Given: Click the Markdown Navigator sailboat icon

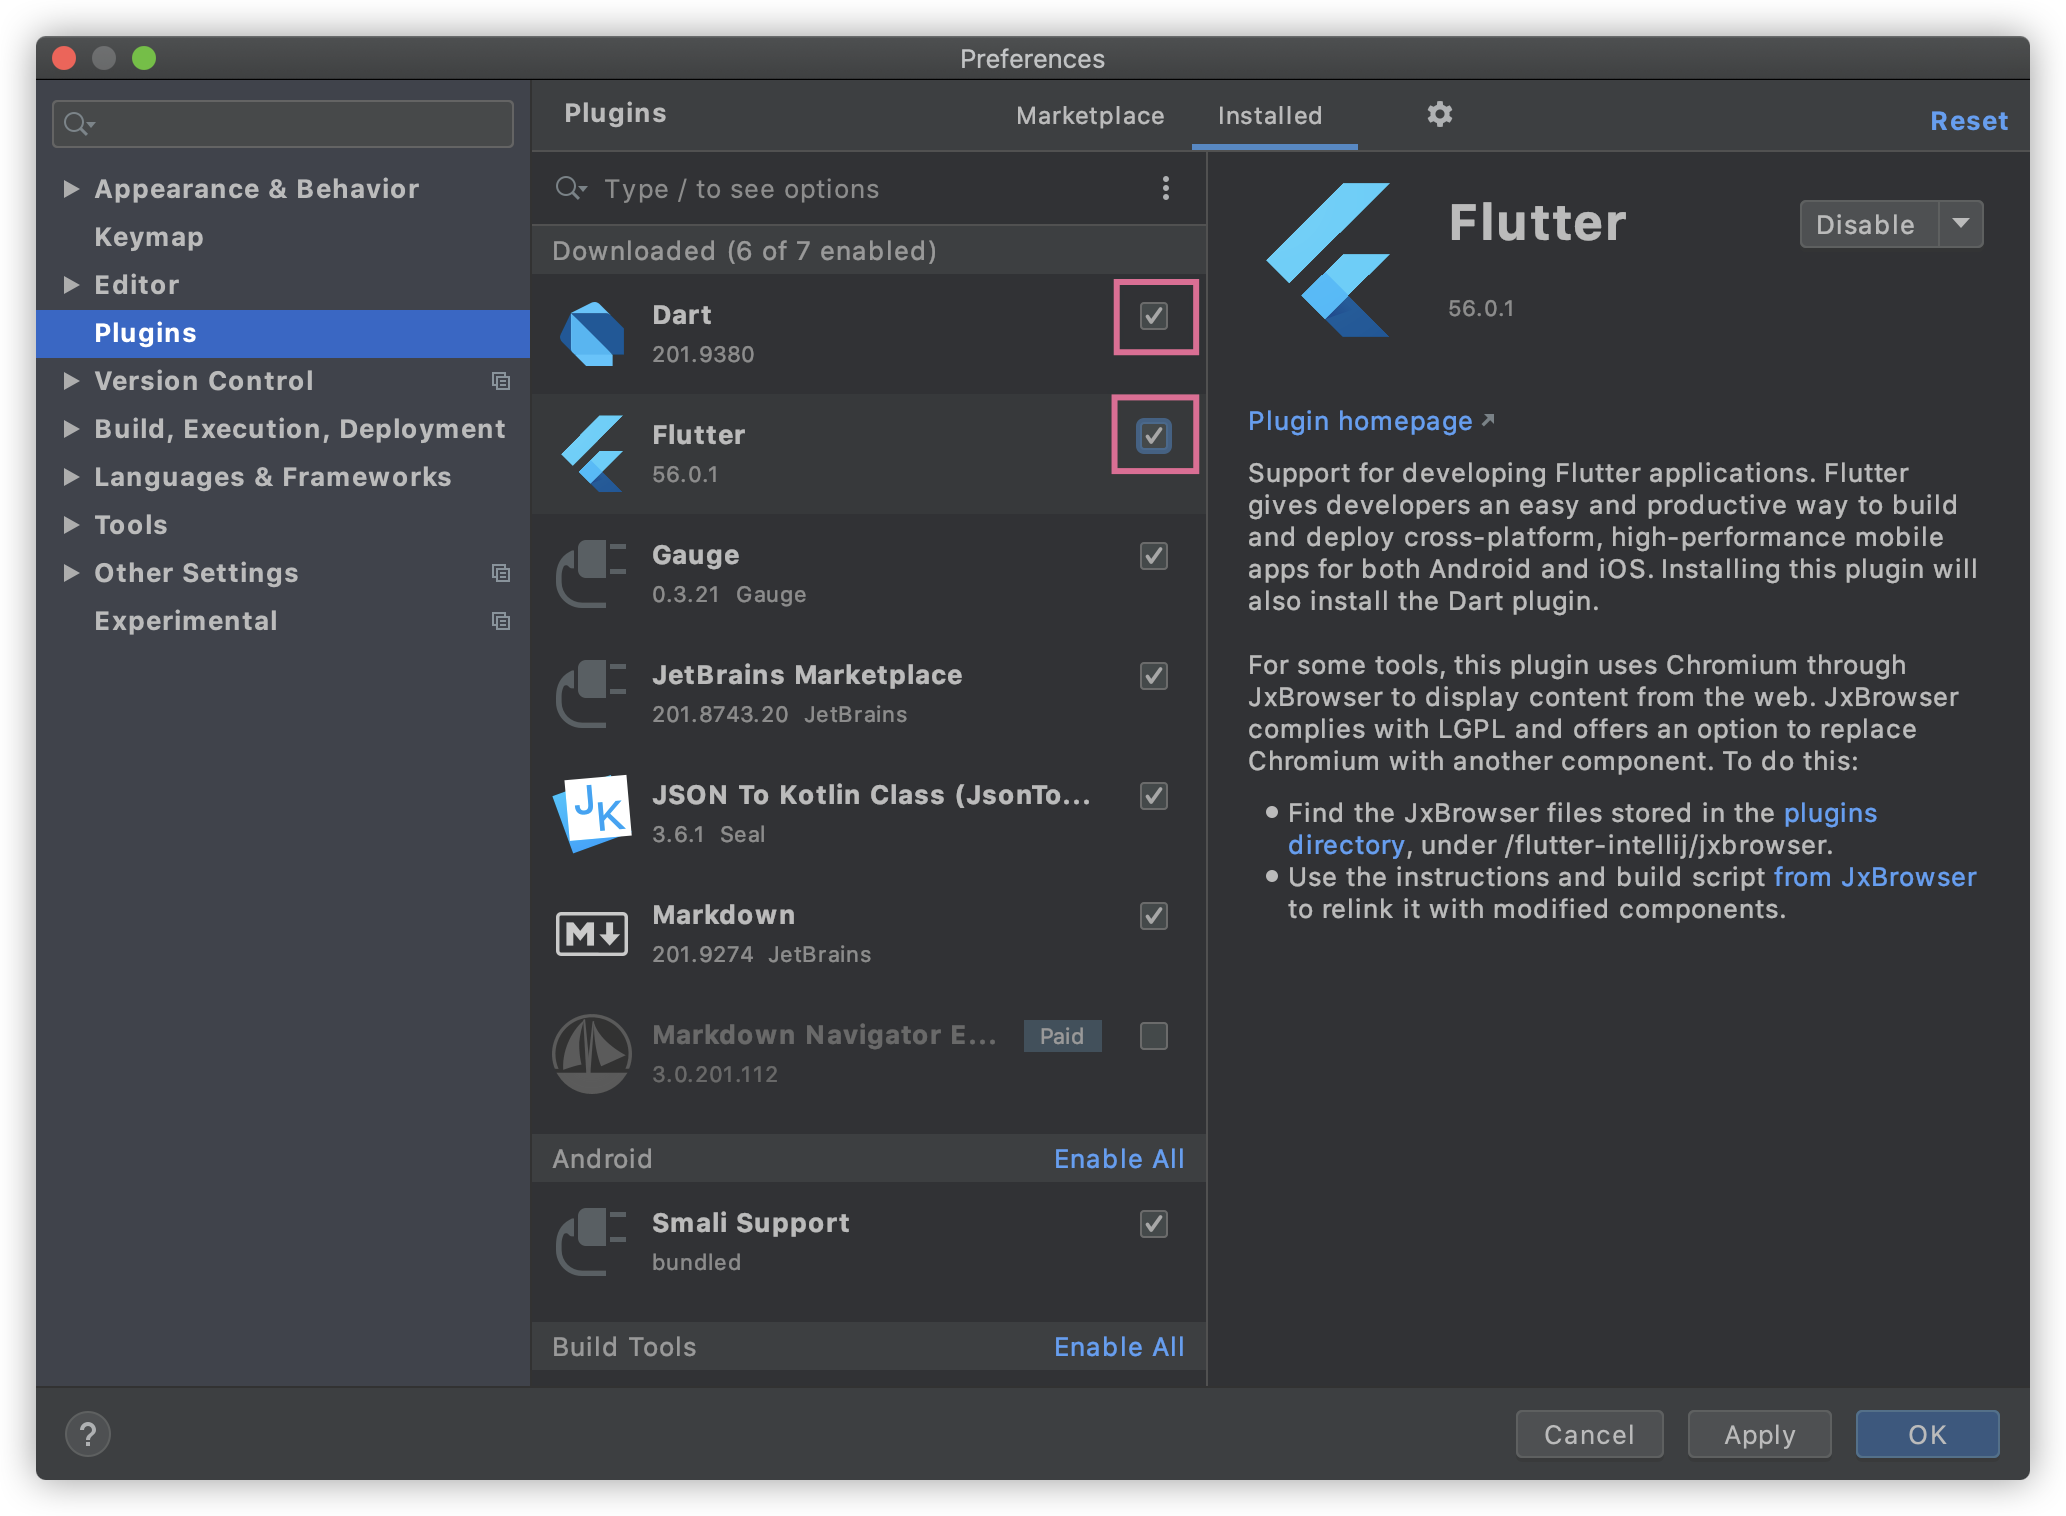Looking at the screenshot, I should 592,1054.
